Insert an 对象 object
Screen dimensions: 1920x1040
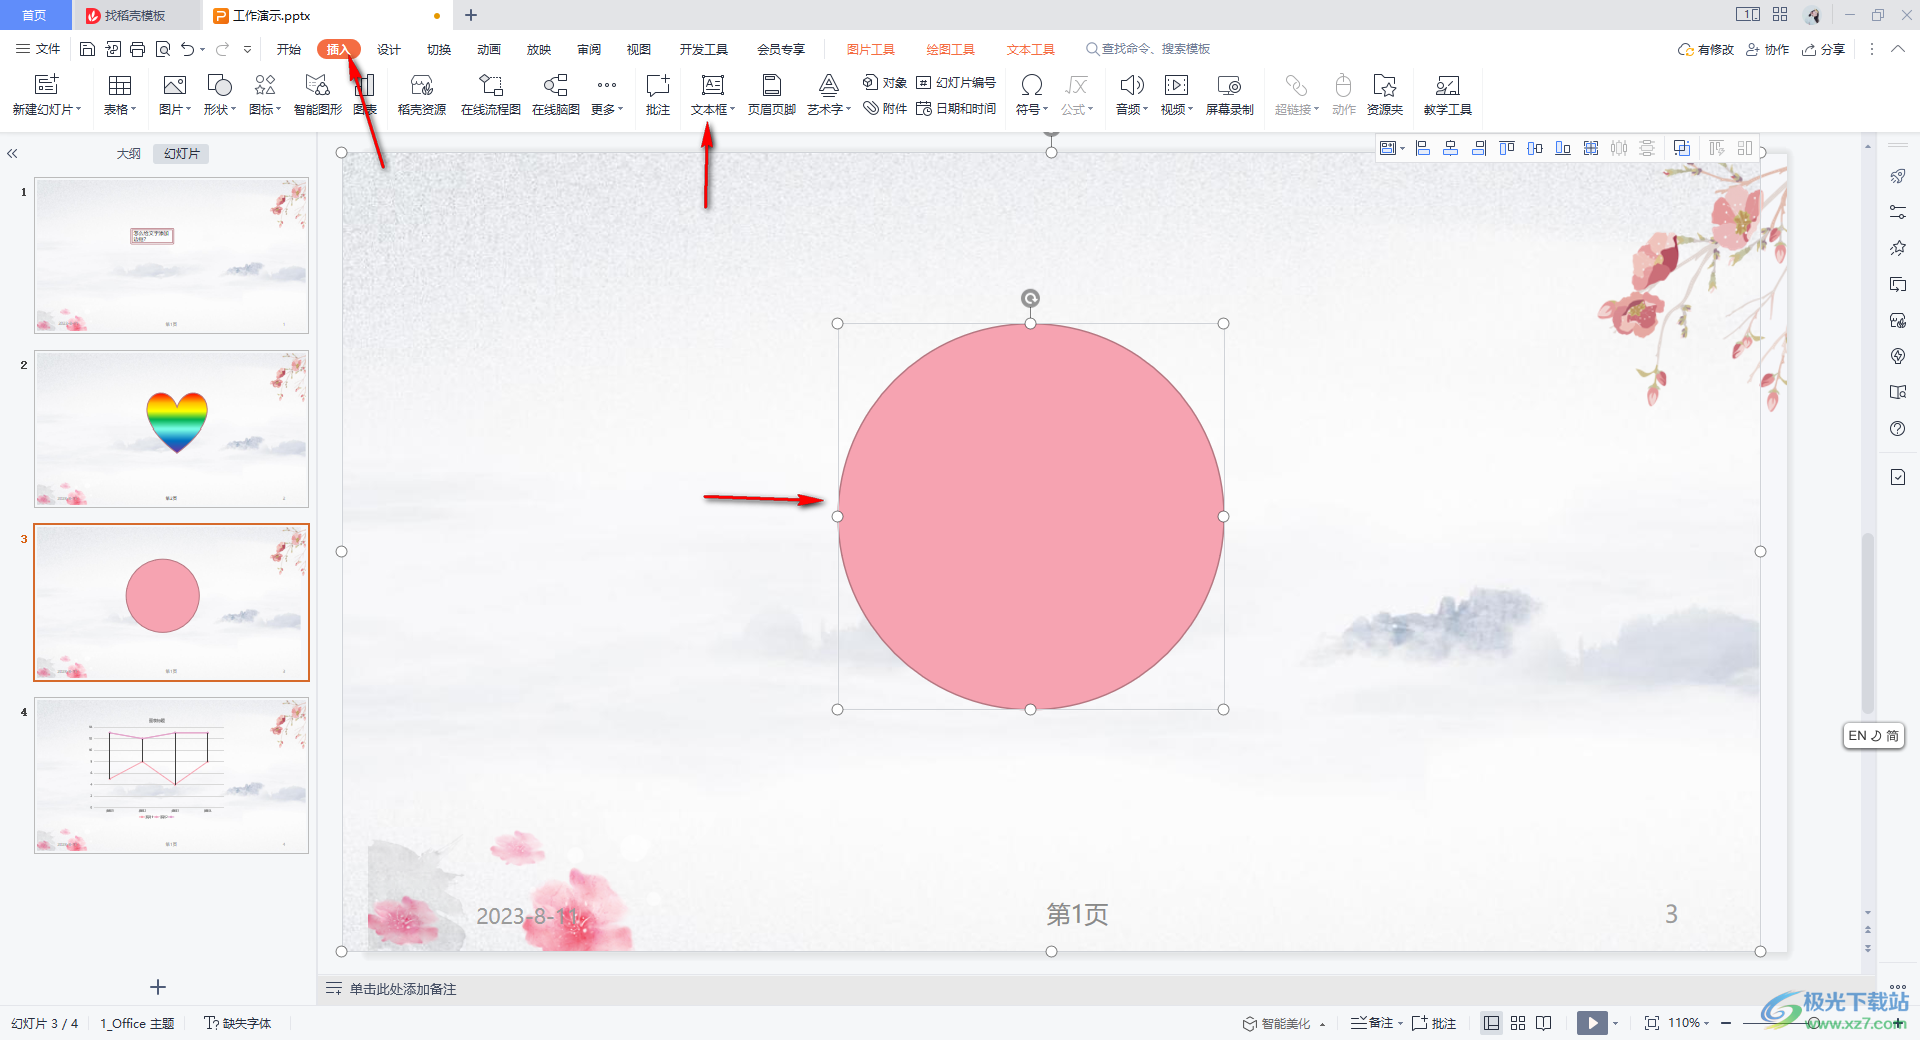(x=885, y=82)
